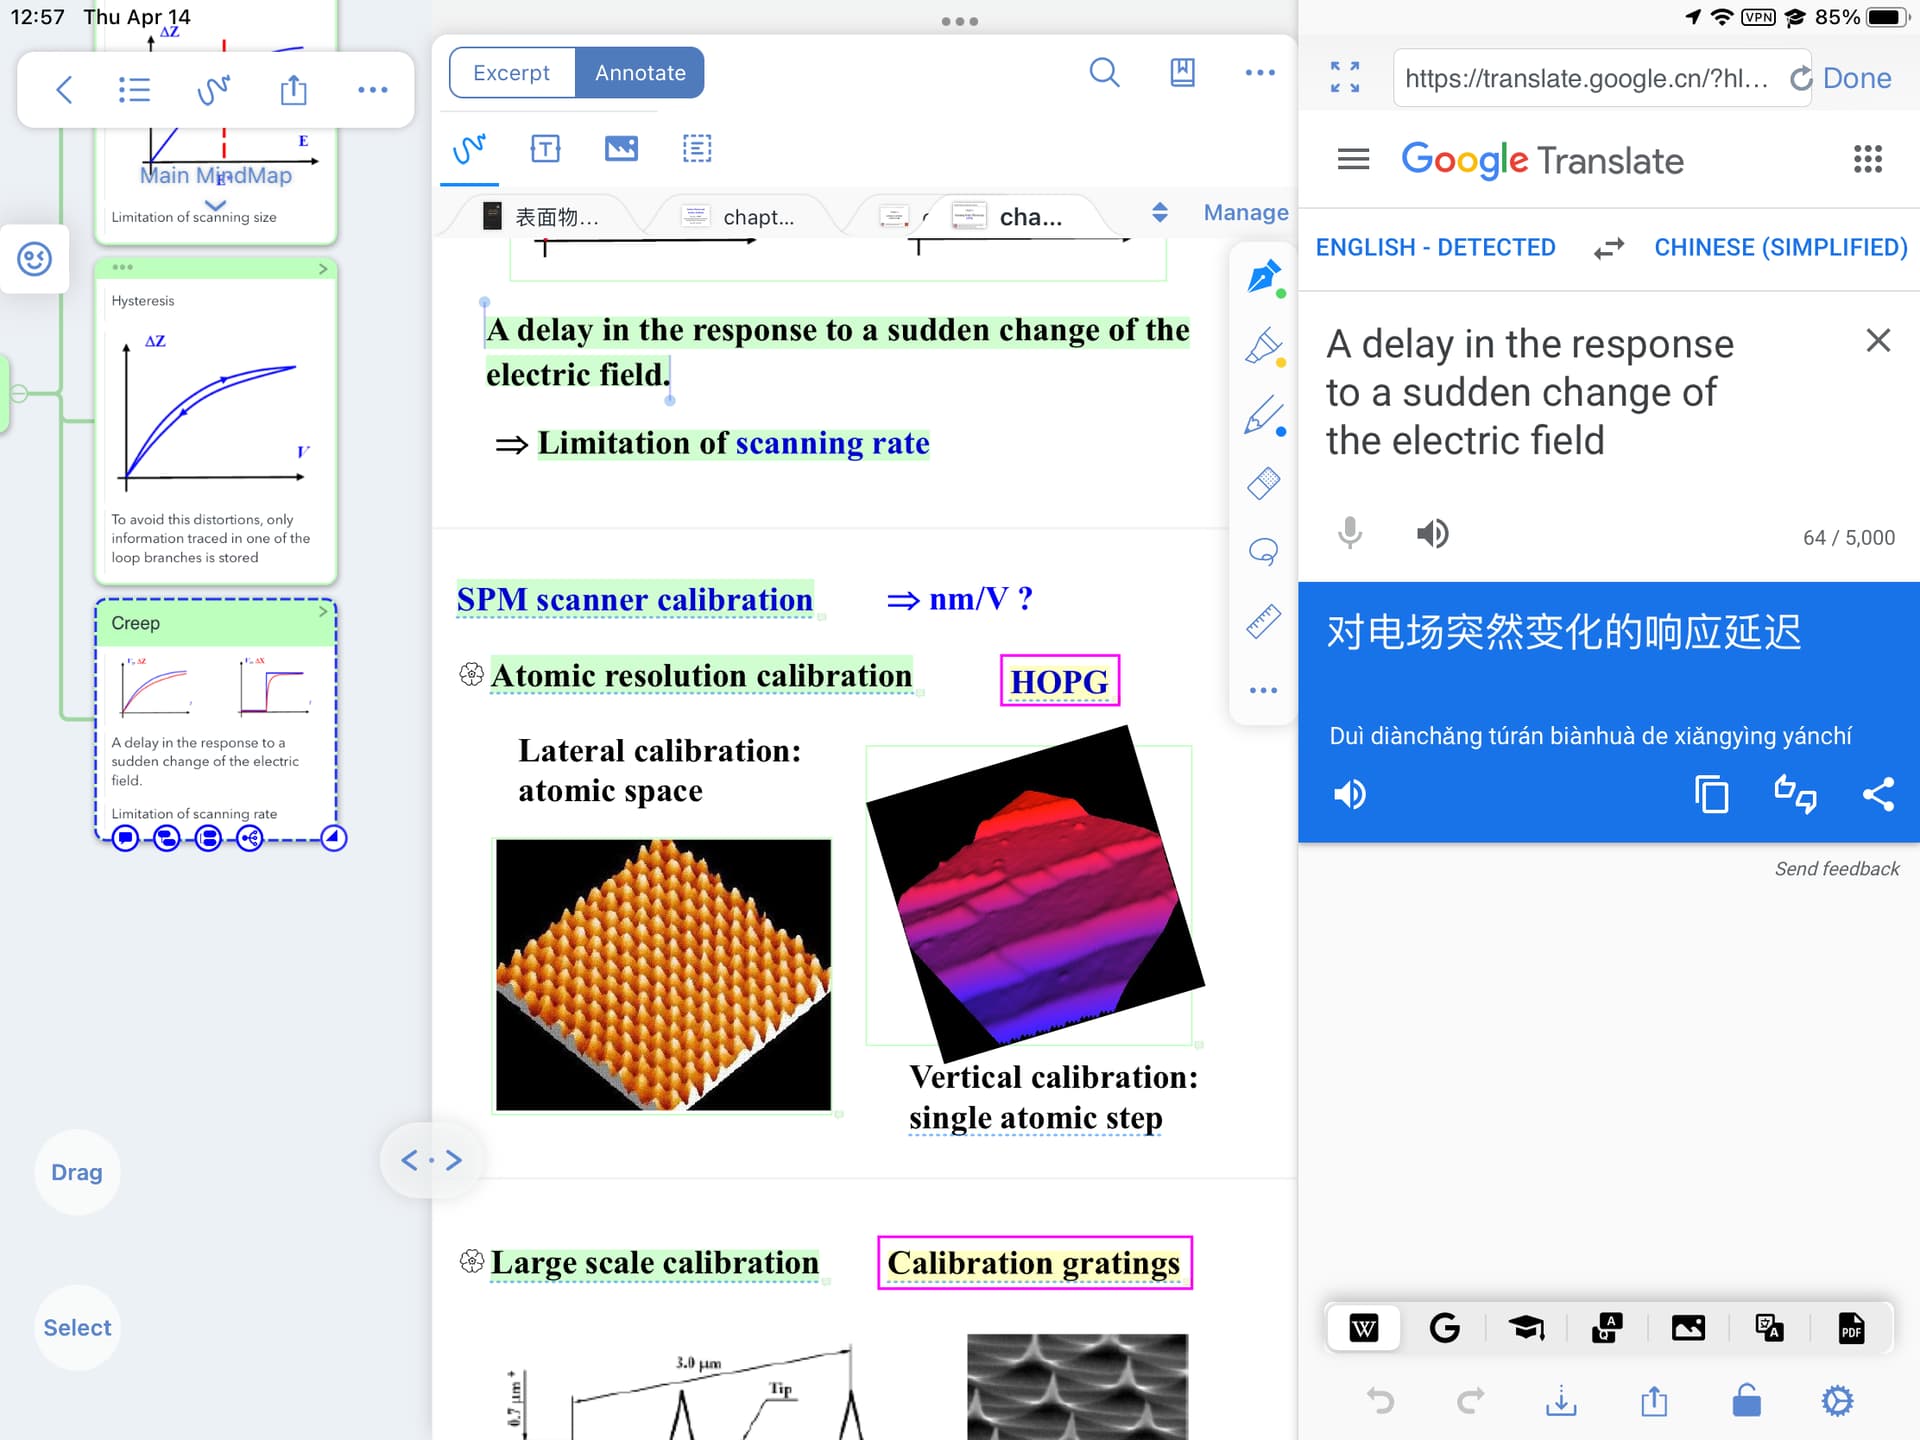Select the image excerpt annotation tab
1920x1440 pixels.
[621, 149]
